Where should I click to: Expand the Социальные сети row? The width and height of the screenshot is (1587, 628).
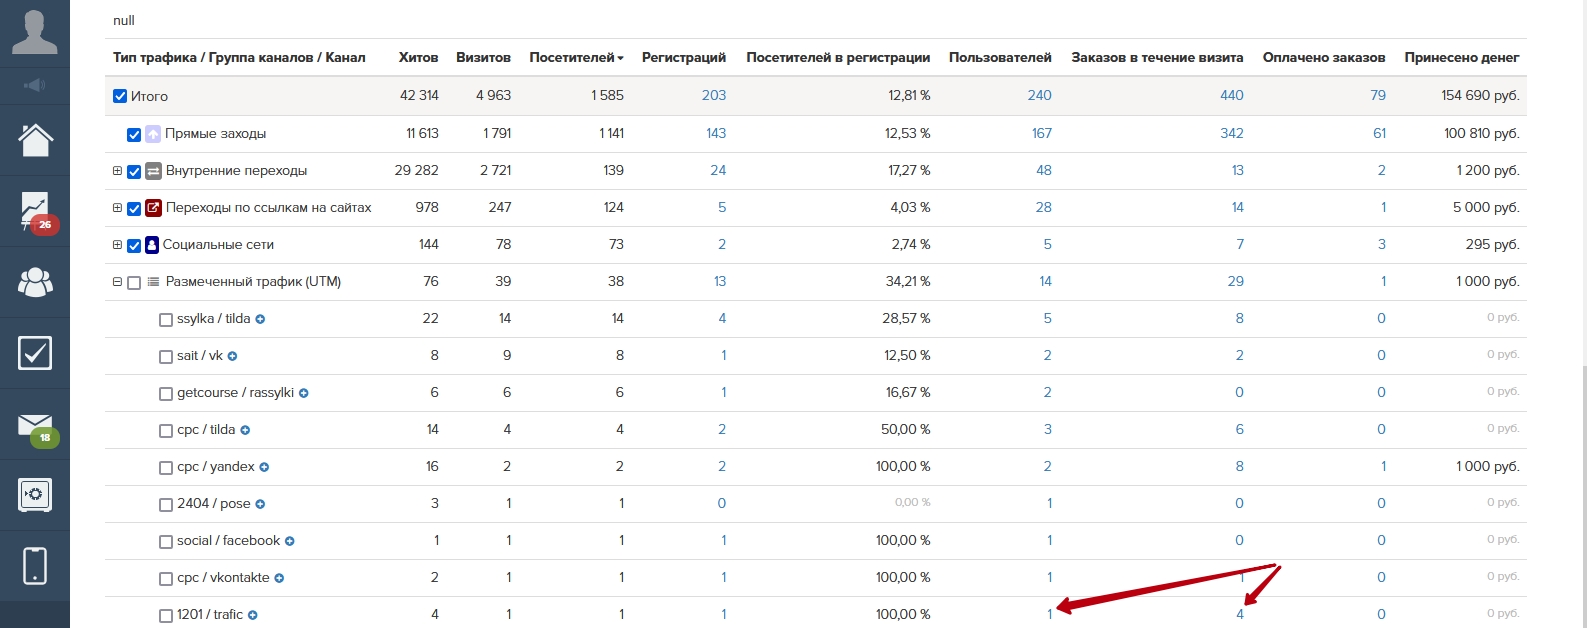click(117, 245)
